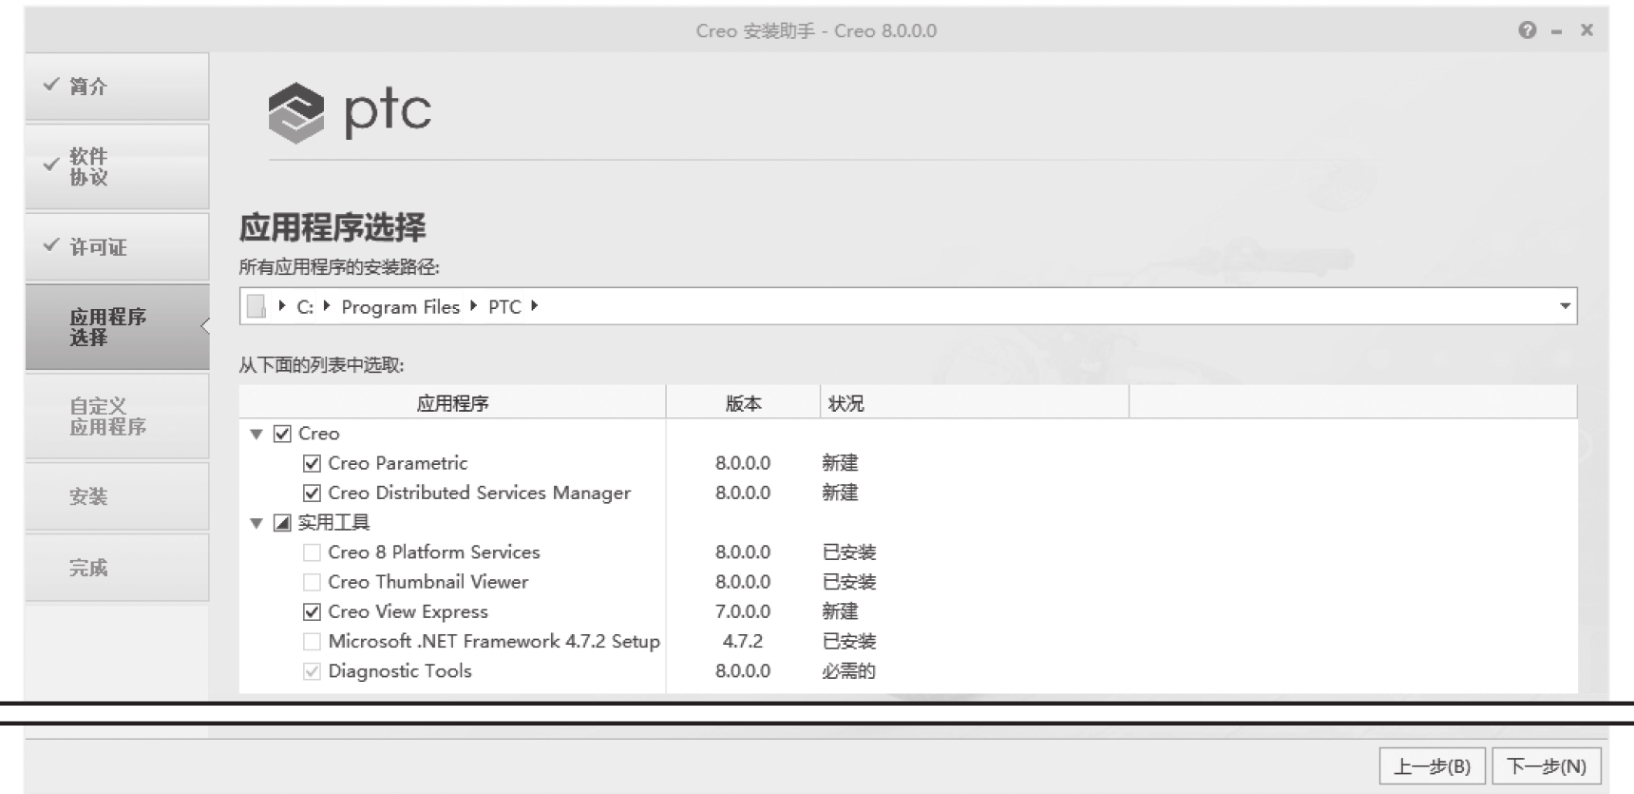Open the install path dropdown arrow
Screen dimensions: 1634x794
tap(1565, 306)
